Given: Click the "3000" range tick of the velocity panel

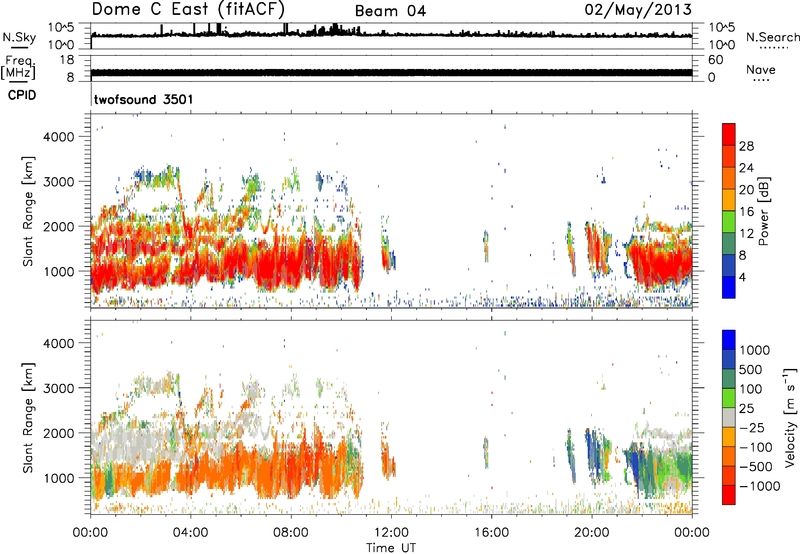Looking at the screenshot, I should 59,388.
